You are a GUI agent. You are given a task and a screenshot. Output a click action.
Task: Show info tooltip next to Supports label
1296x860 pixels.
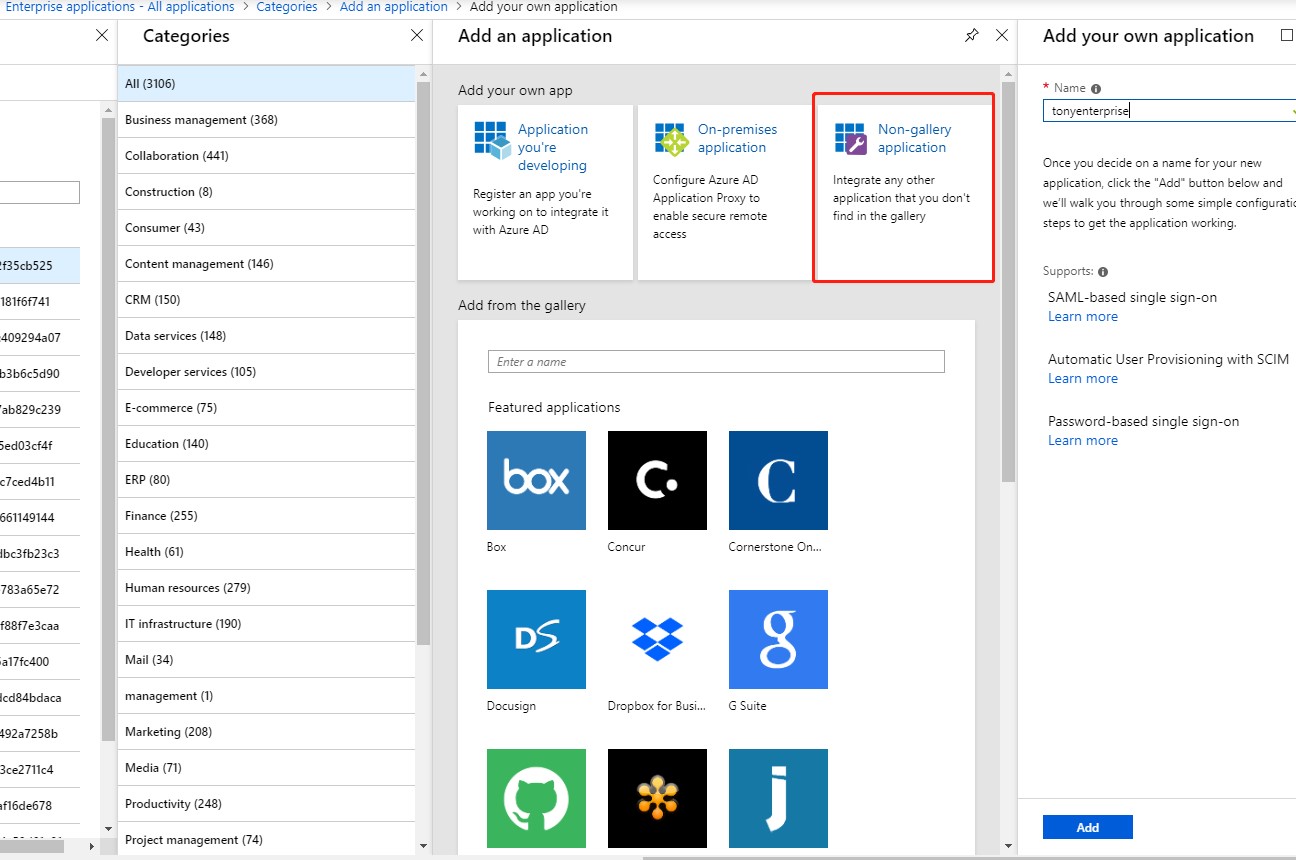click(1103, 272)
